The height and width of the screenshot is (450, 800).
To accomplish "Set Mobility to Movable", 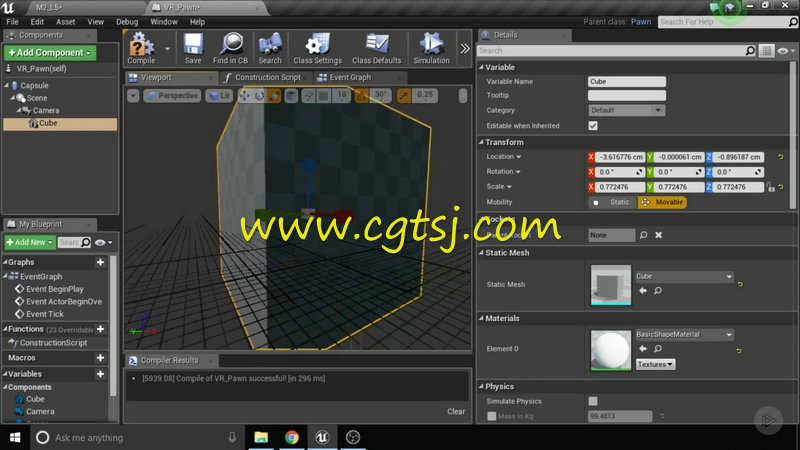I will (x=662, y=202).
